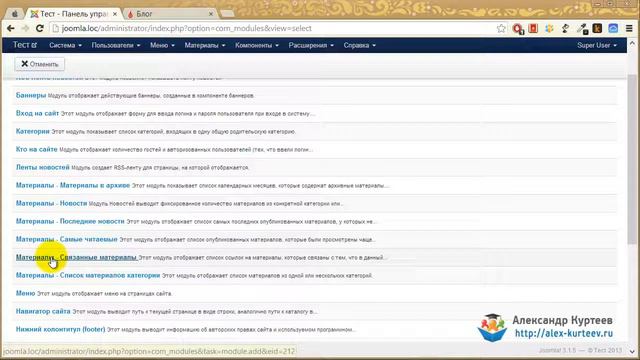Choose the Кто на сайте module
The image size is (640, 360).
pyautogui.click(x=36, y=149)
